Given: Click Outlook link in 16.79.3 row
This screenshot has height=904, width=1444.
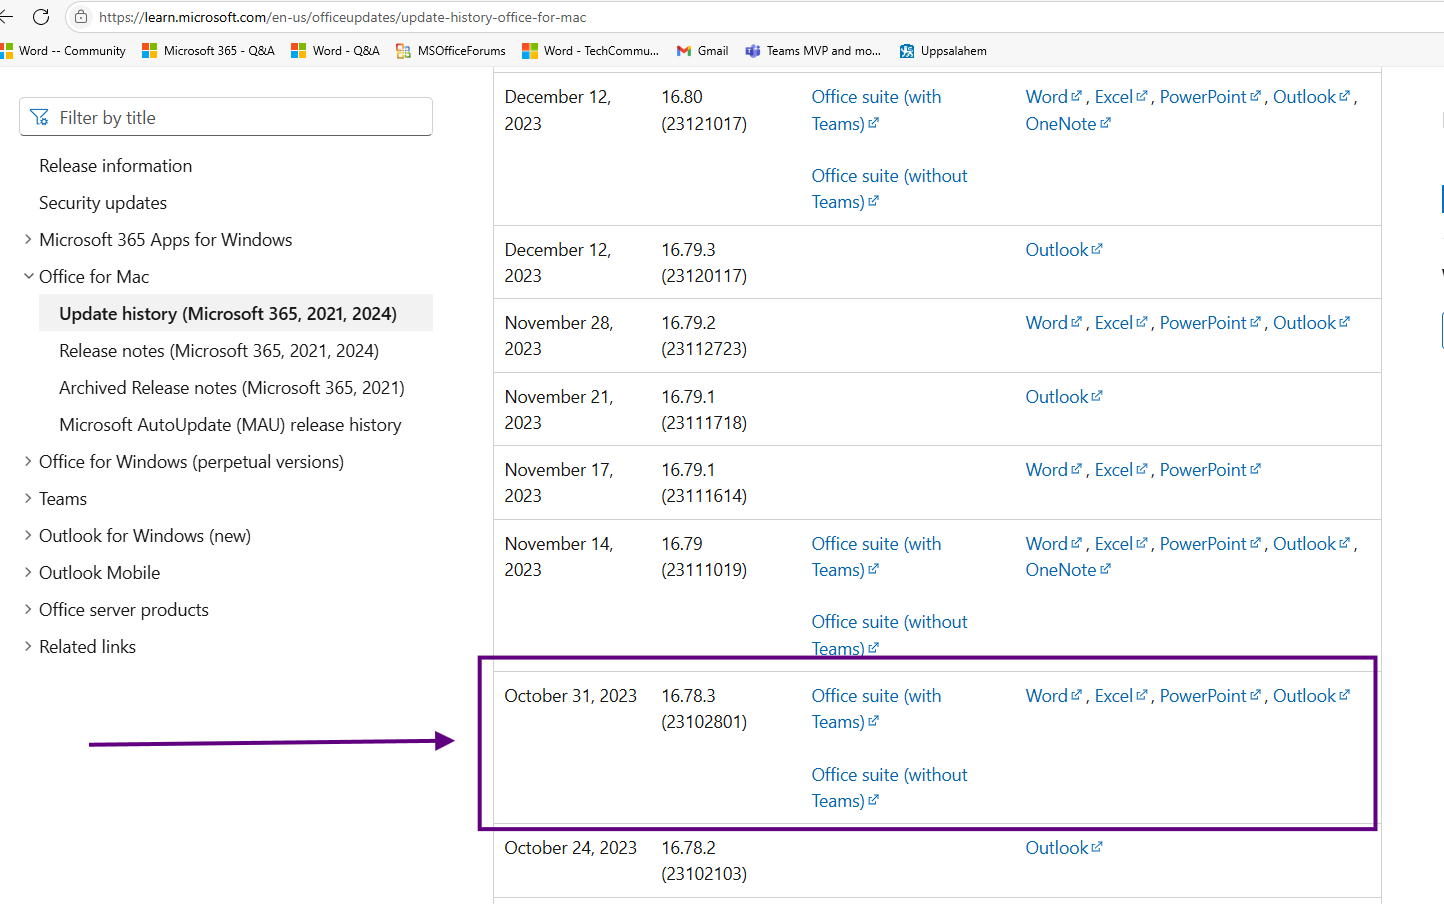Looking at the screenshot, I should [1063, 250].
